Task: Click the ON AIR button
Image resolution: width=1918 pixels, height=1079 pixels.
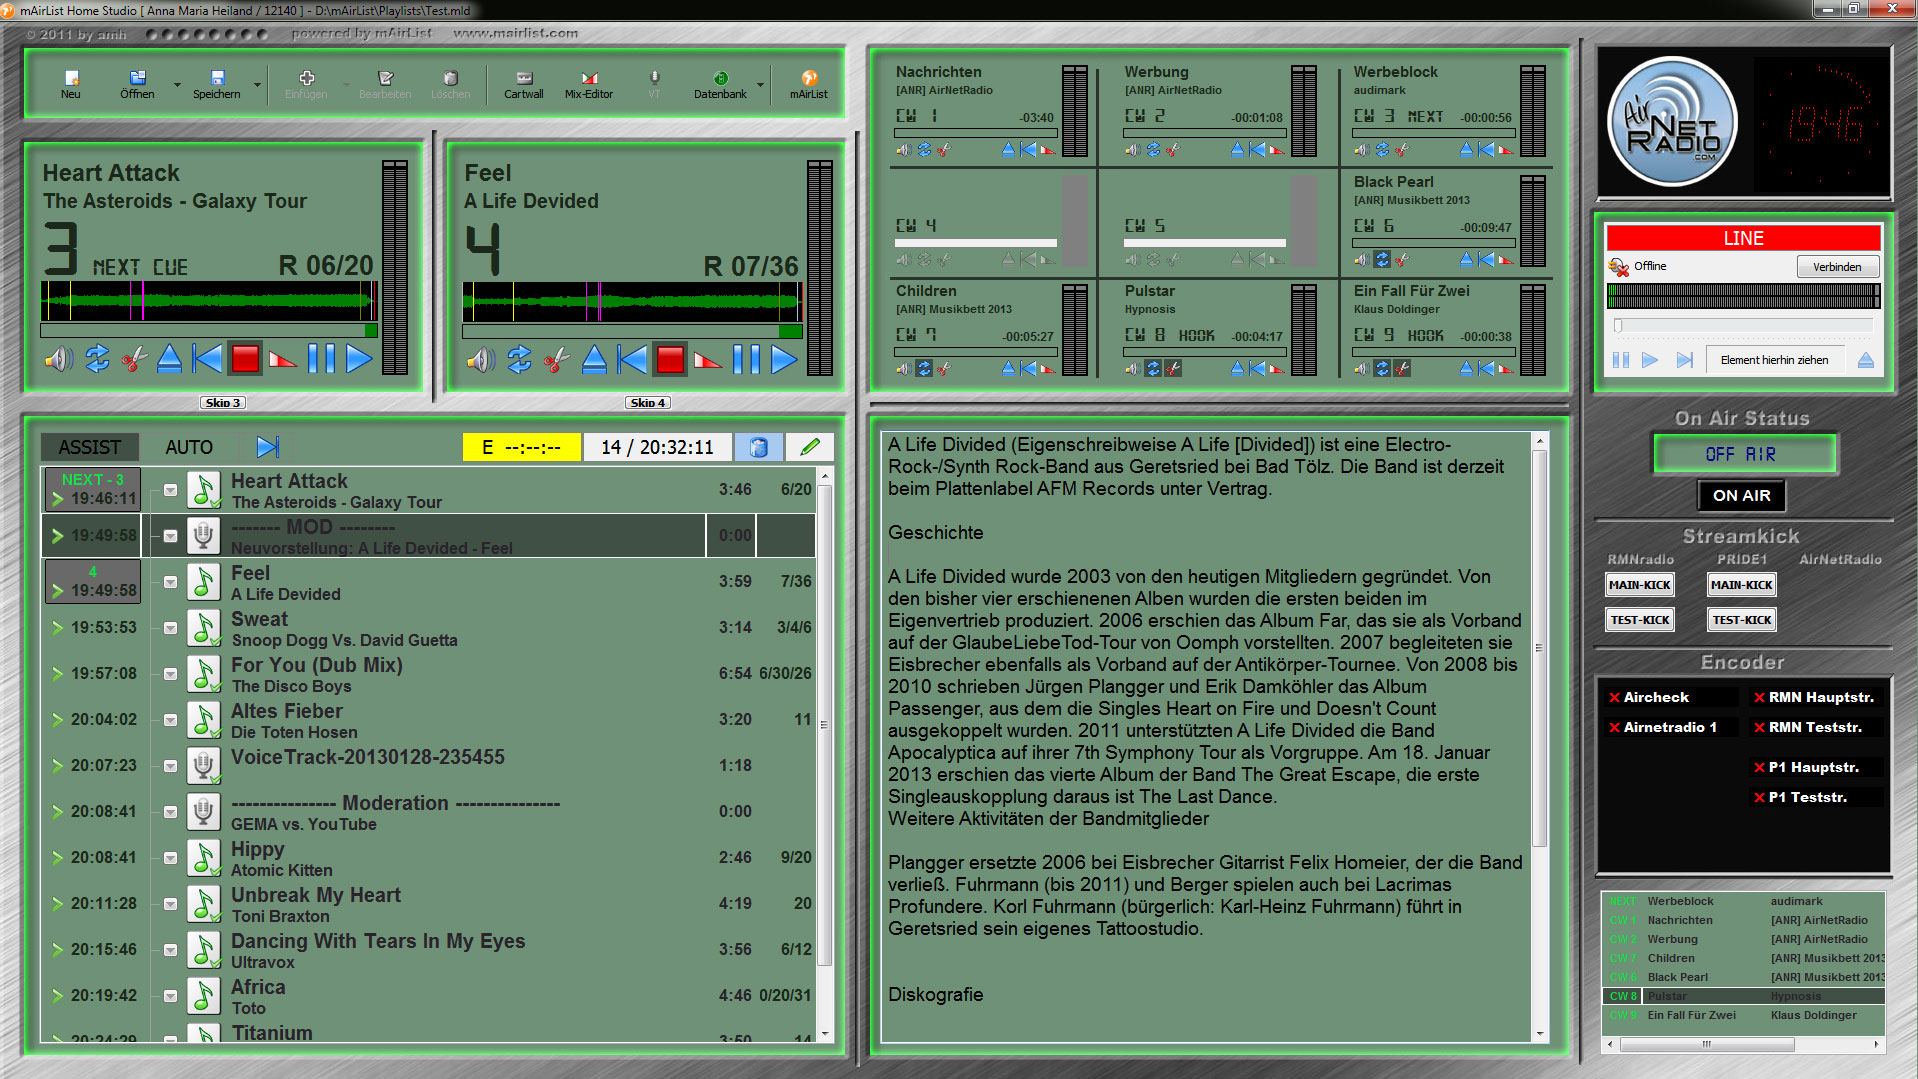Action: coord(1741,496)
